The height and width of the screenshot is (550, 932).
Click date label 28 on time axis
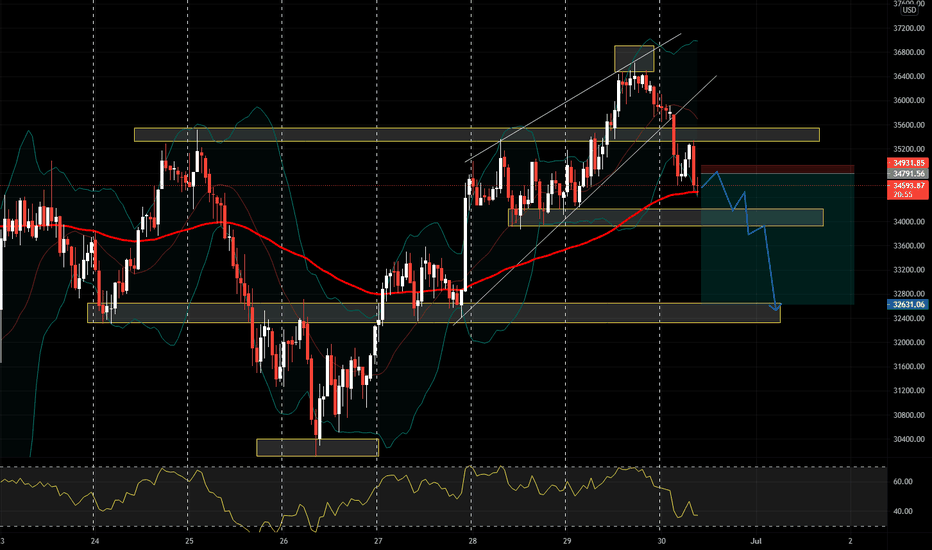coord(473,541)
